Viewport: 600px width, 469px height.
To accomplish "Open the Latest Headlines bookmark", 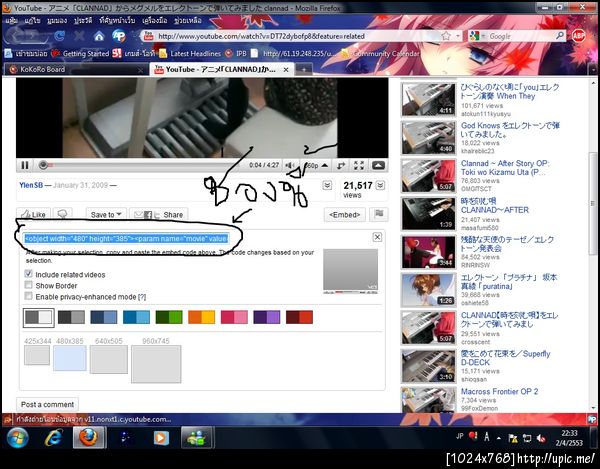I will pos(190,54).
